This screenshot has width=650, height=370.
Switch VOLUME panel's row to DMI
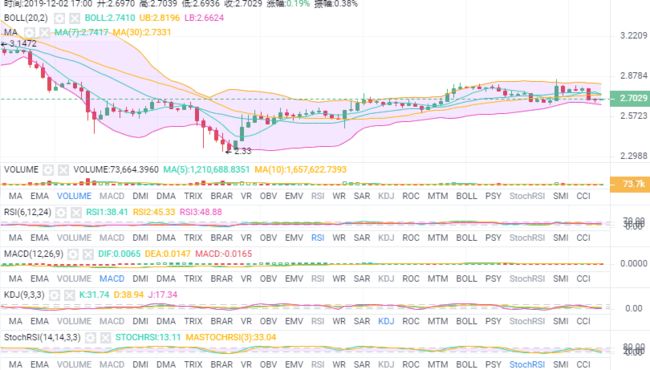(x=141, y=196)
